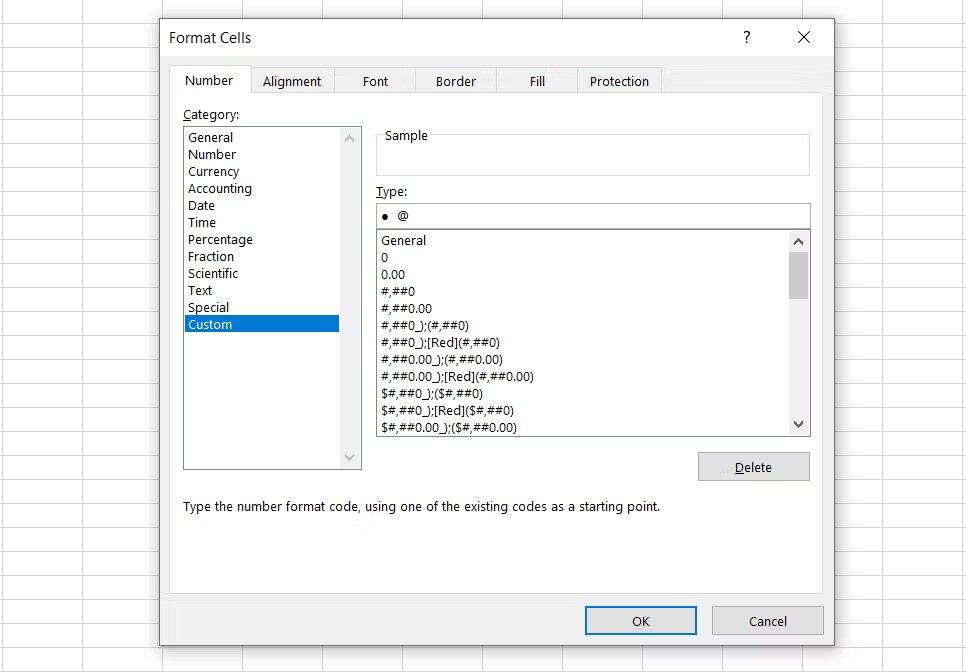Confirm the format with OK

(640, 620)
